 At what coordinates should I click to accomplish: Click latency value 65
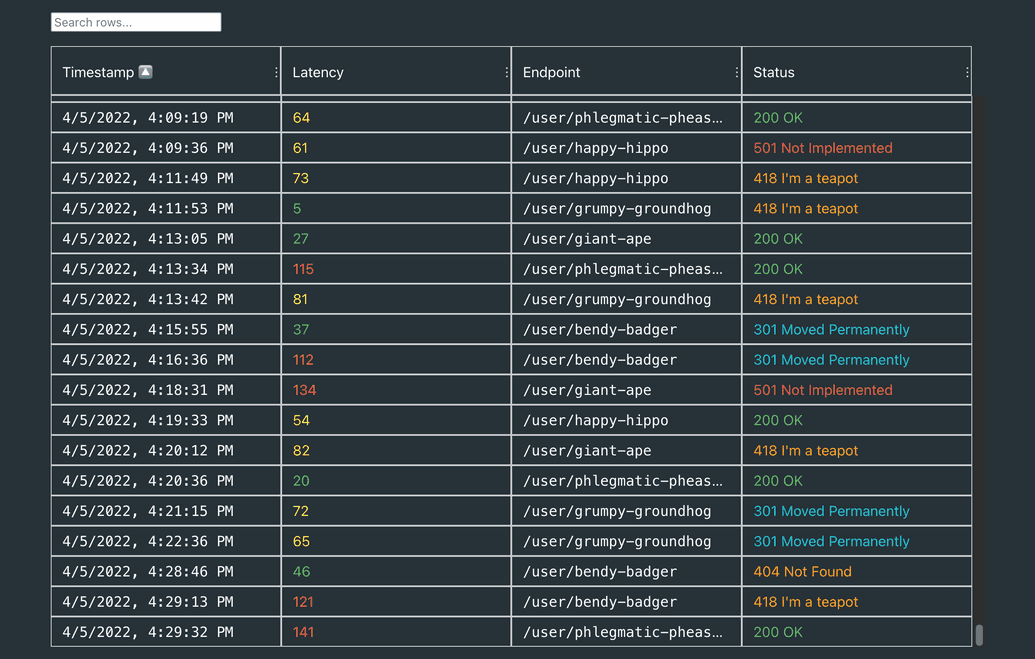coord(301,541)
